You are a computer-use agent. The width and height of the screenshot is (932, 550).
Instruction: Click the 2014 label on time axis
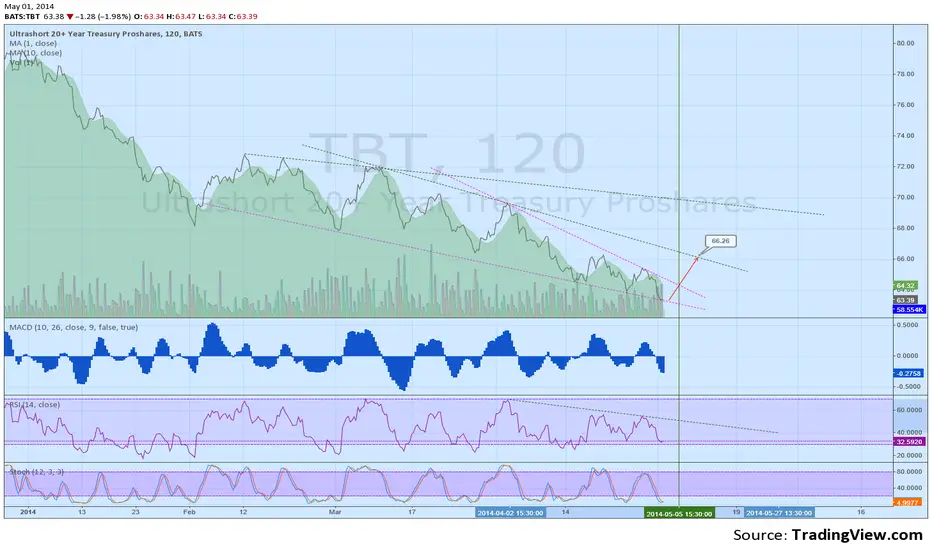pos(28,512)
